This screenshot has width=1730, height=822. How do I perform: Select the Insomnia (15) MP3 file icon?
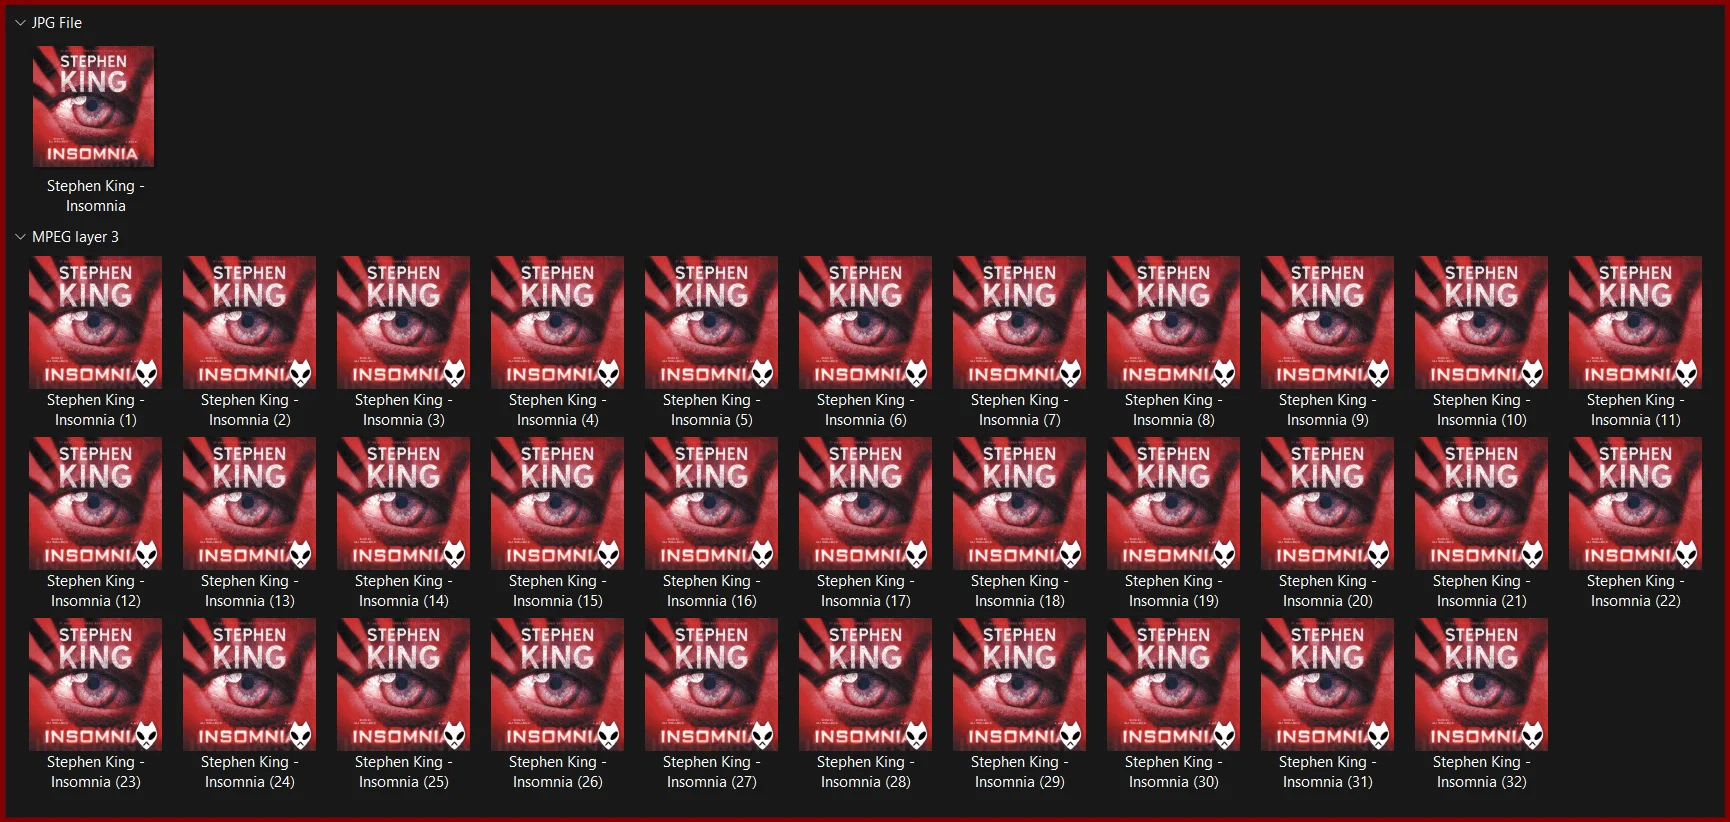[x=558, y=503]
